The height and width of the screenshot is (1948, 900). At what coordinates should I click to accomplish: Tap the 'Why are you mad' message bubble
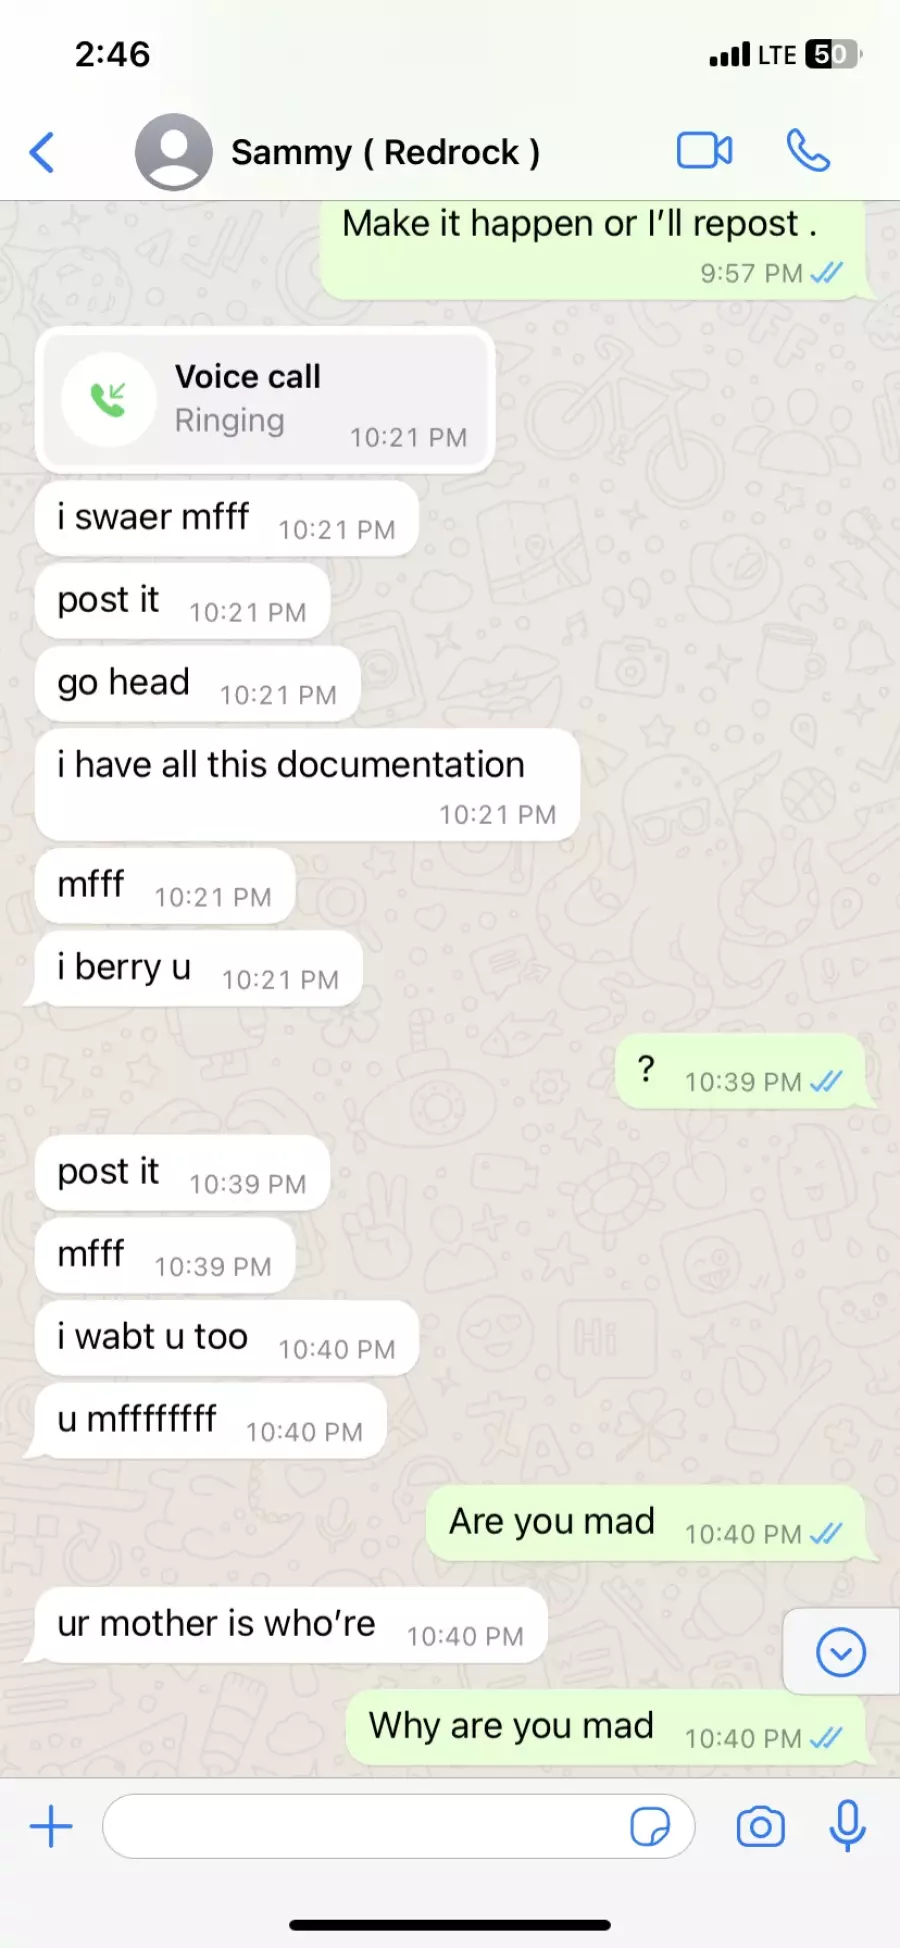point(607,1727)
